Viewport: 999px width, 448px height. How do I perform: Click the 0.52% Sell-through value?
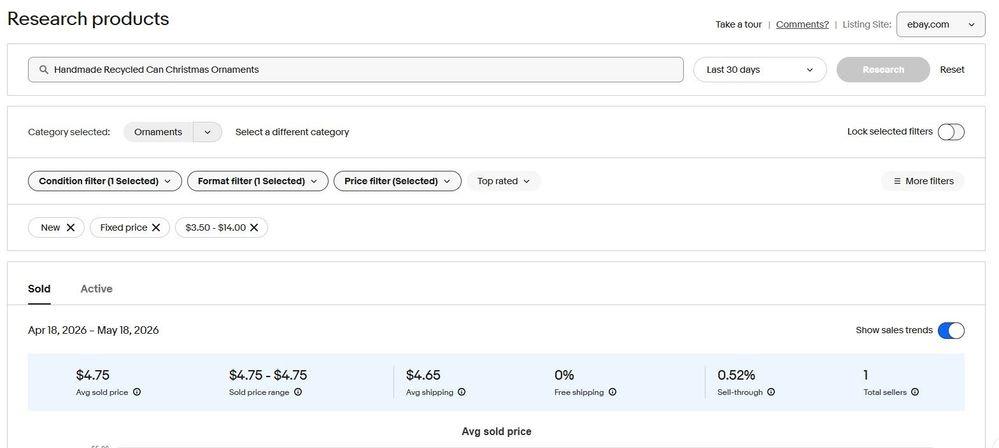point(737,375)
